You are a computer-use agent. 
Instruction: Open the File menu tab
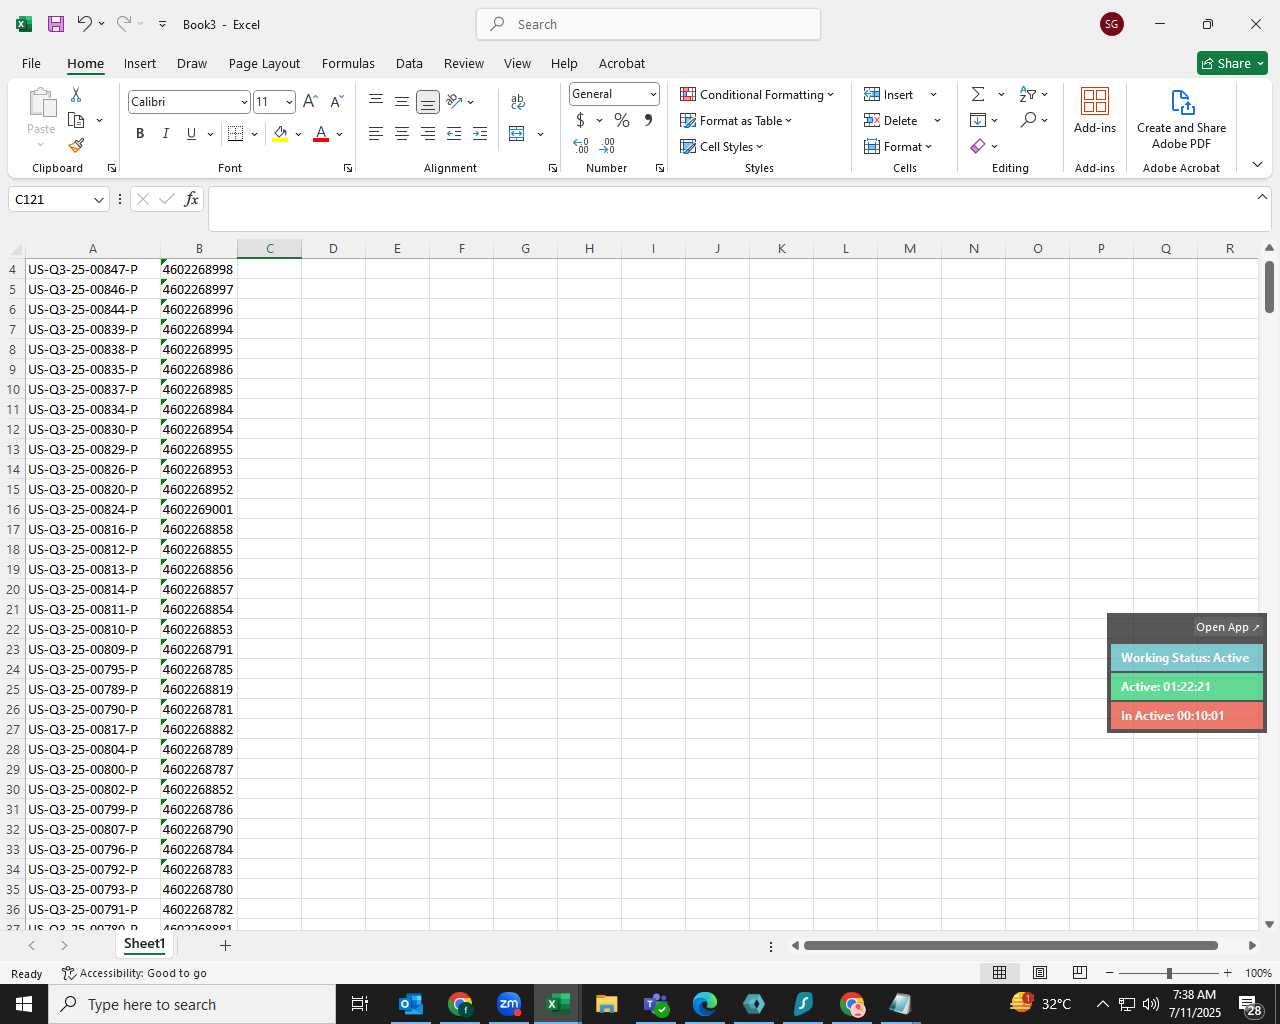click(31, 63)
